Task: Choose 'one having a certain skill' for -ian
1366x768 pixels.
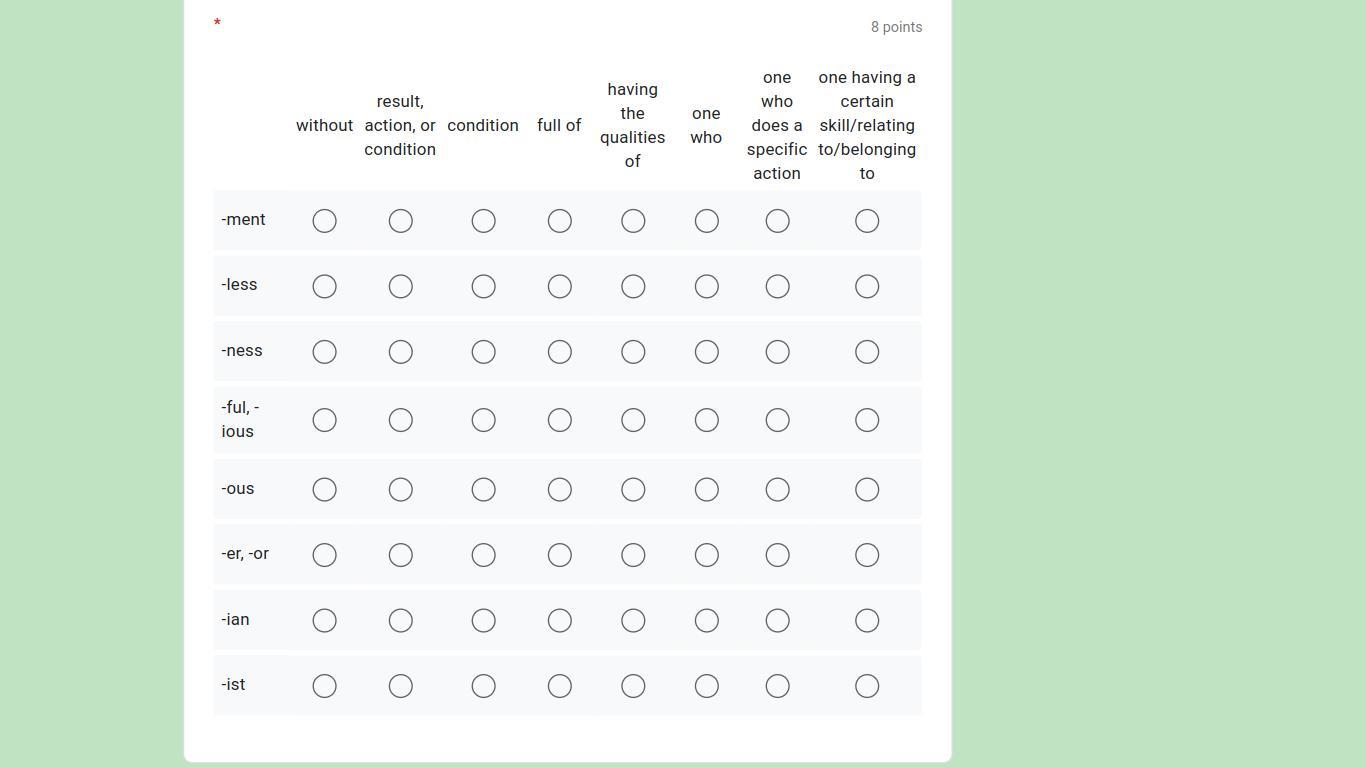Action: click(x=867, y=621)
